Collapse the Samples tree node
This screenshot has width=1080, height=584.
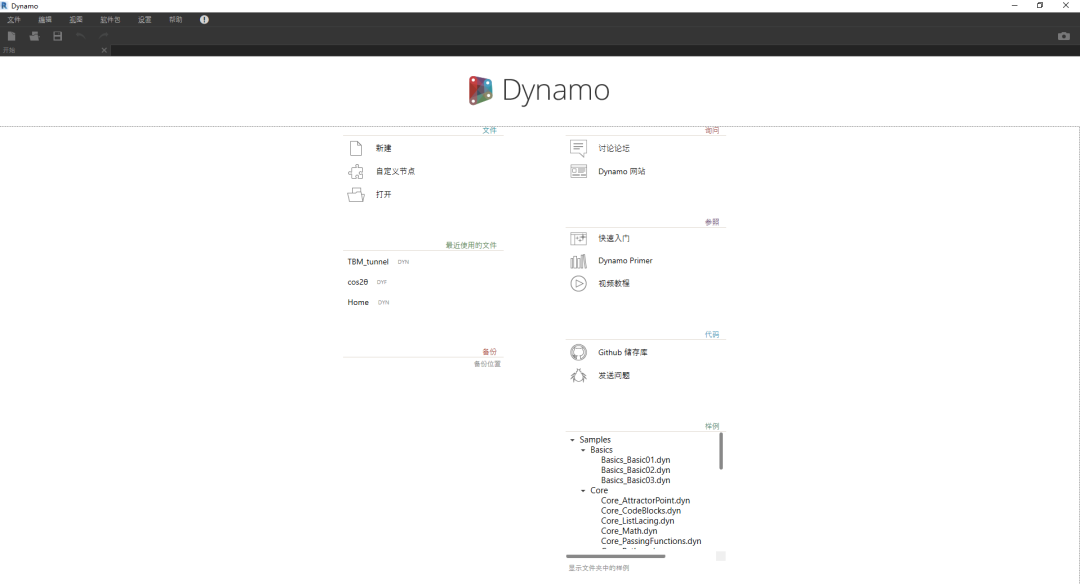(572, 440)
